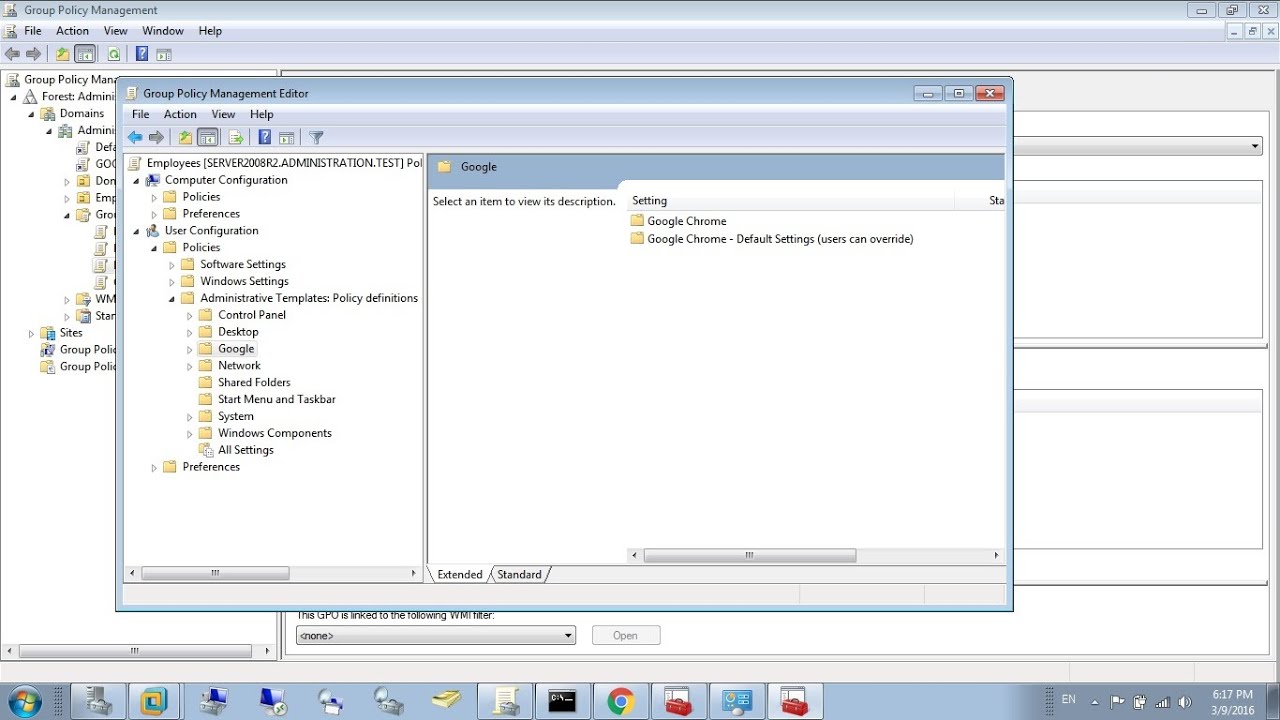1280x720 pixels.
Task: Open the Windows Start button
Action: [23, 701]
